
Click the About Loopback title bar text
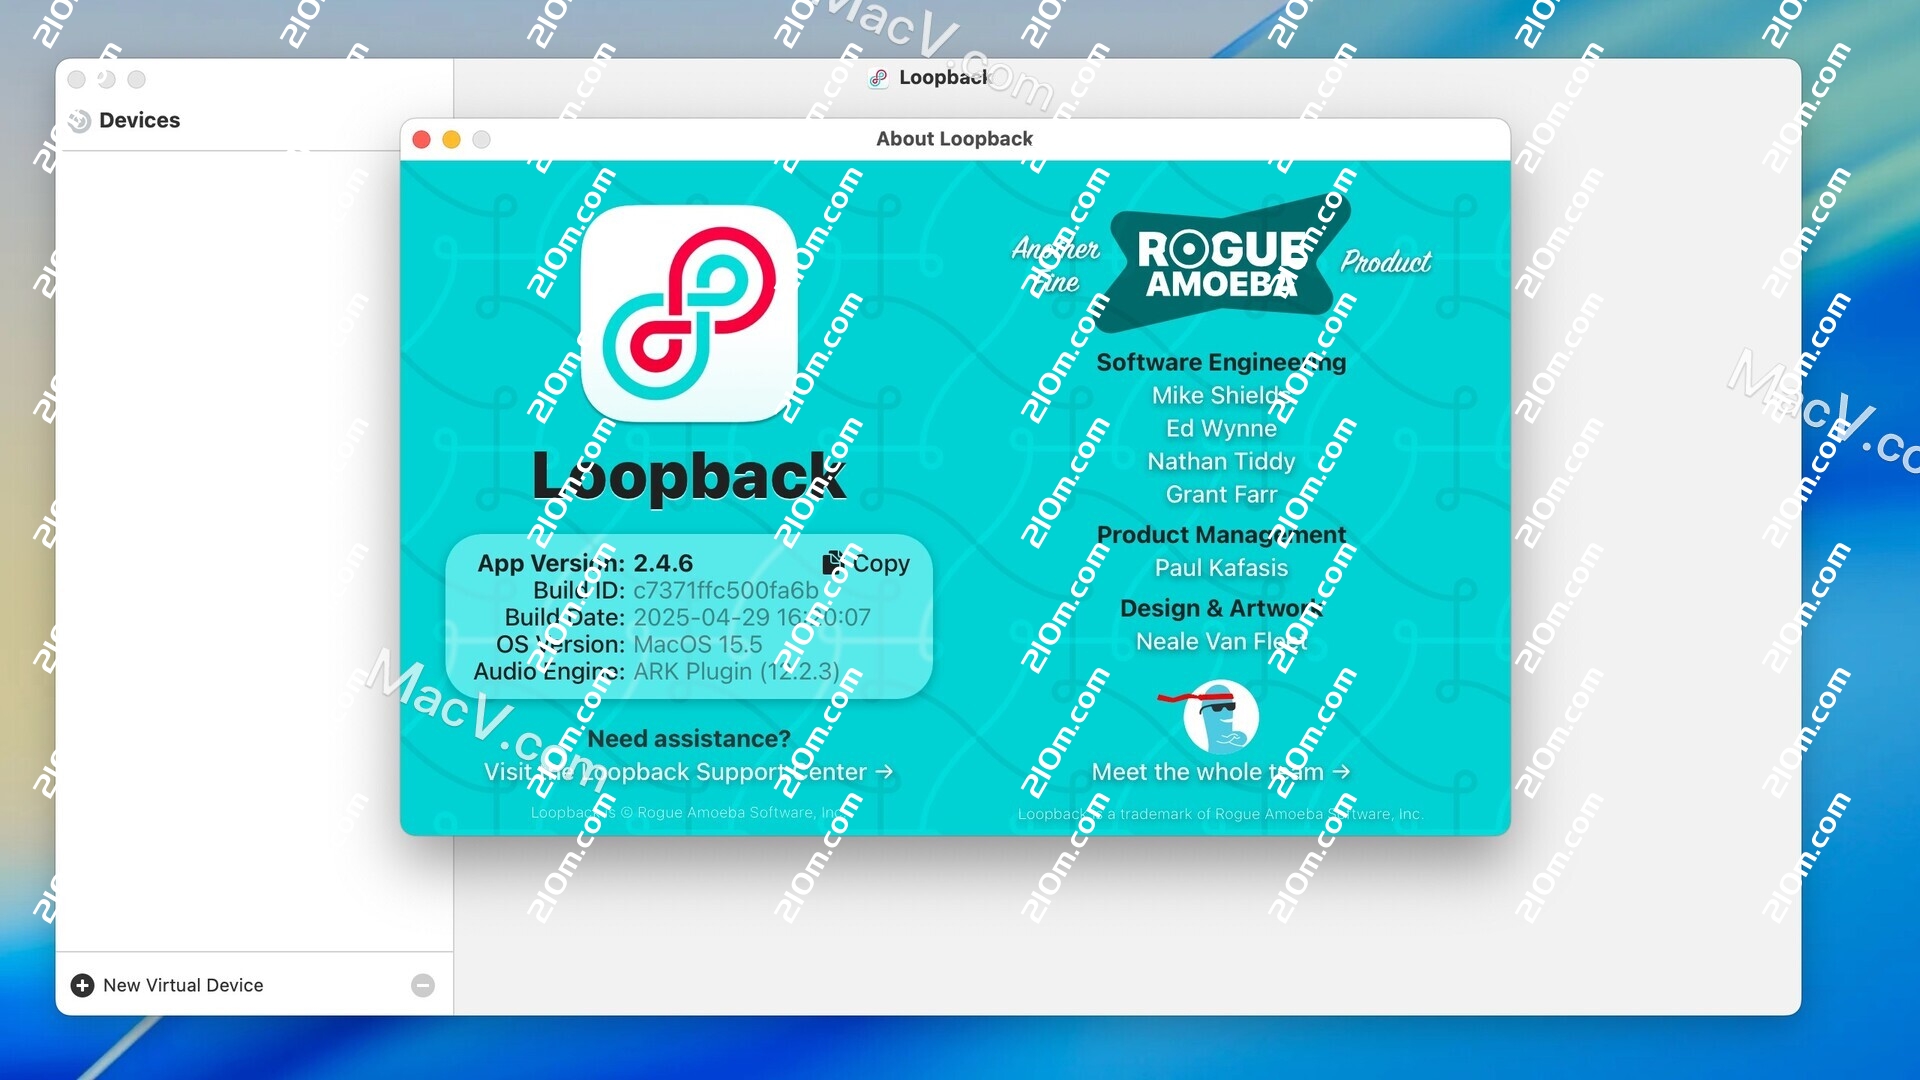[954, 139]
